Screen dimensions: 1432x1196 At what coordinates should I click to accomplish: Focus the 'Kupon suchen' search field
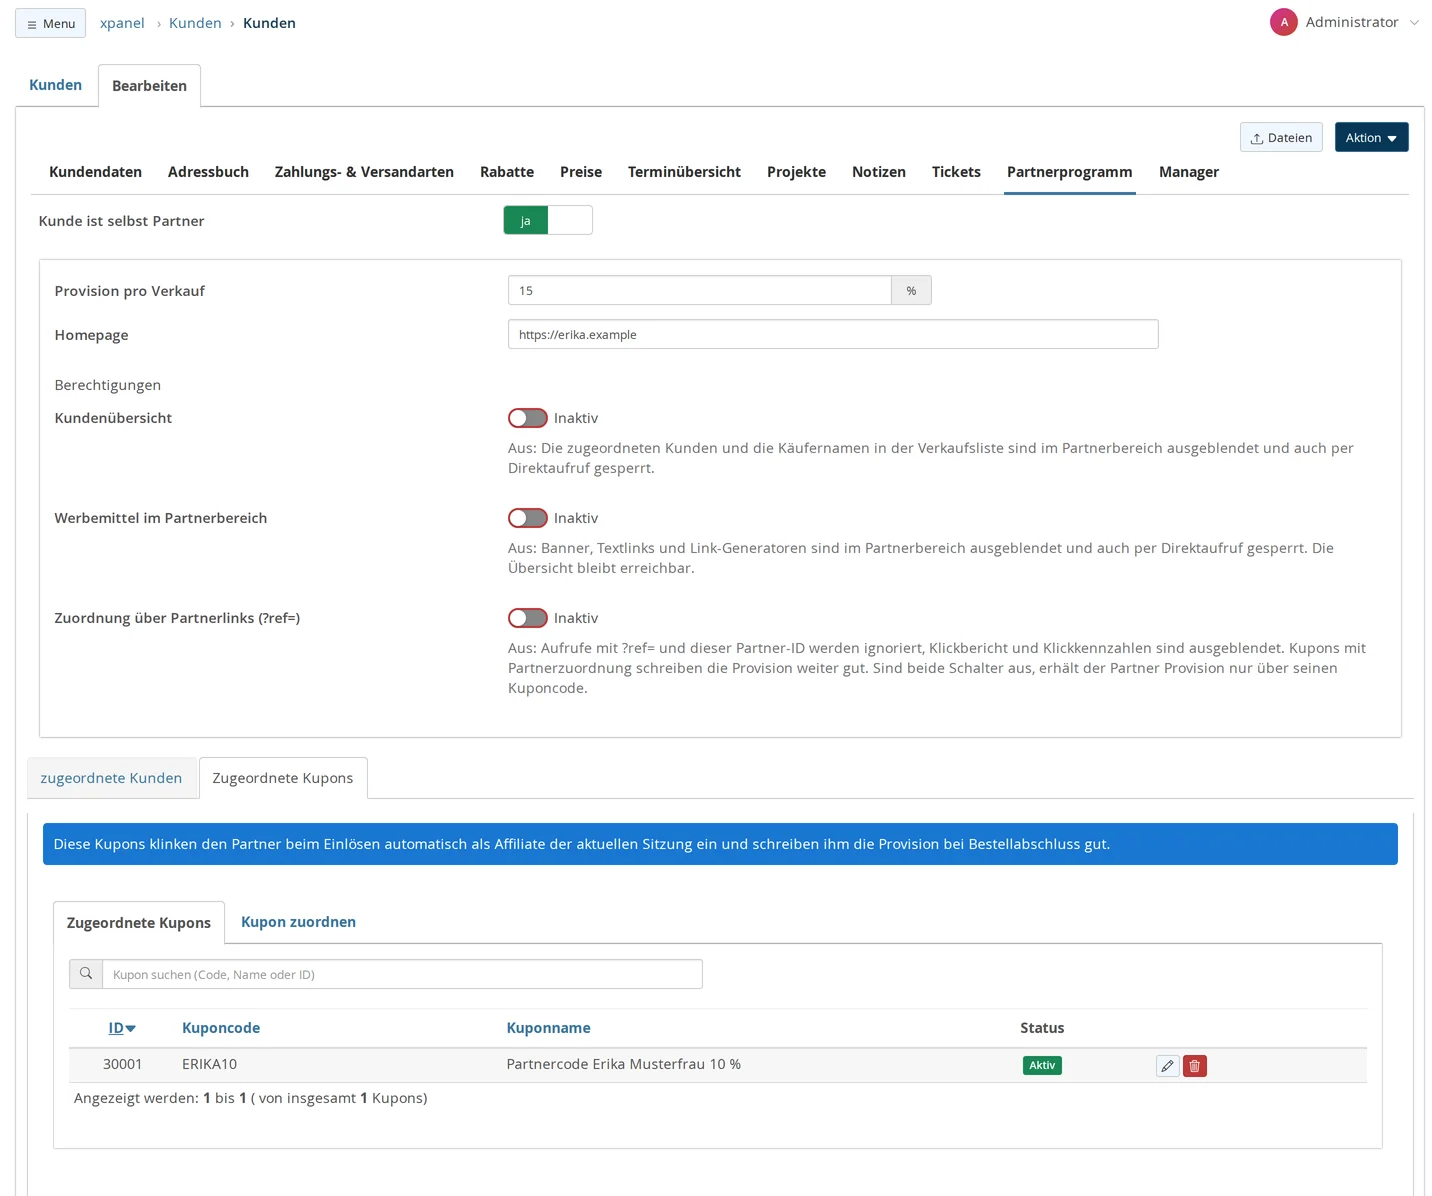402,974
